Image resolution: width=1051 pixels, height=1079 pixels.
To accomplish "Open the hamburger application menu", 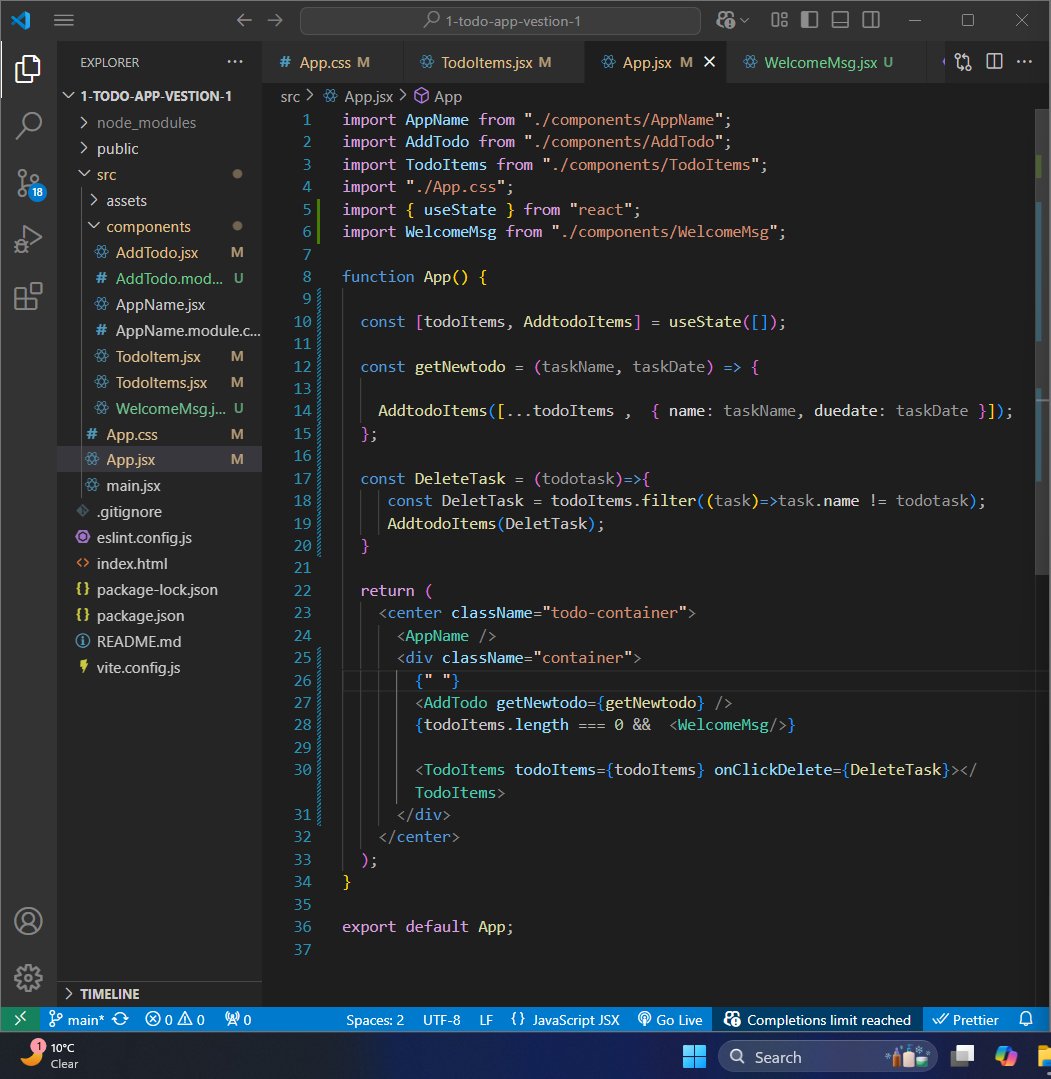I will [64, 20].
